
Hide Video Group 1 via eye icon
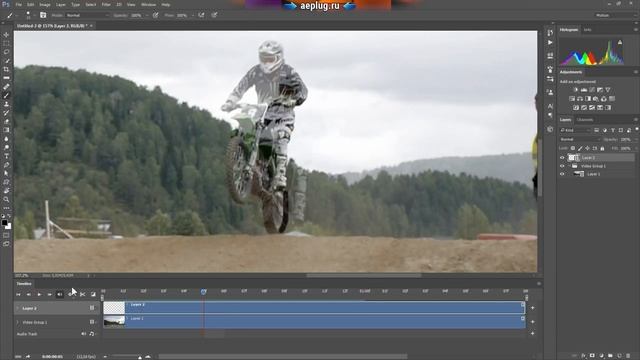coord(562,166)
